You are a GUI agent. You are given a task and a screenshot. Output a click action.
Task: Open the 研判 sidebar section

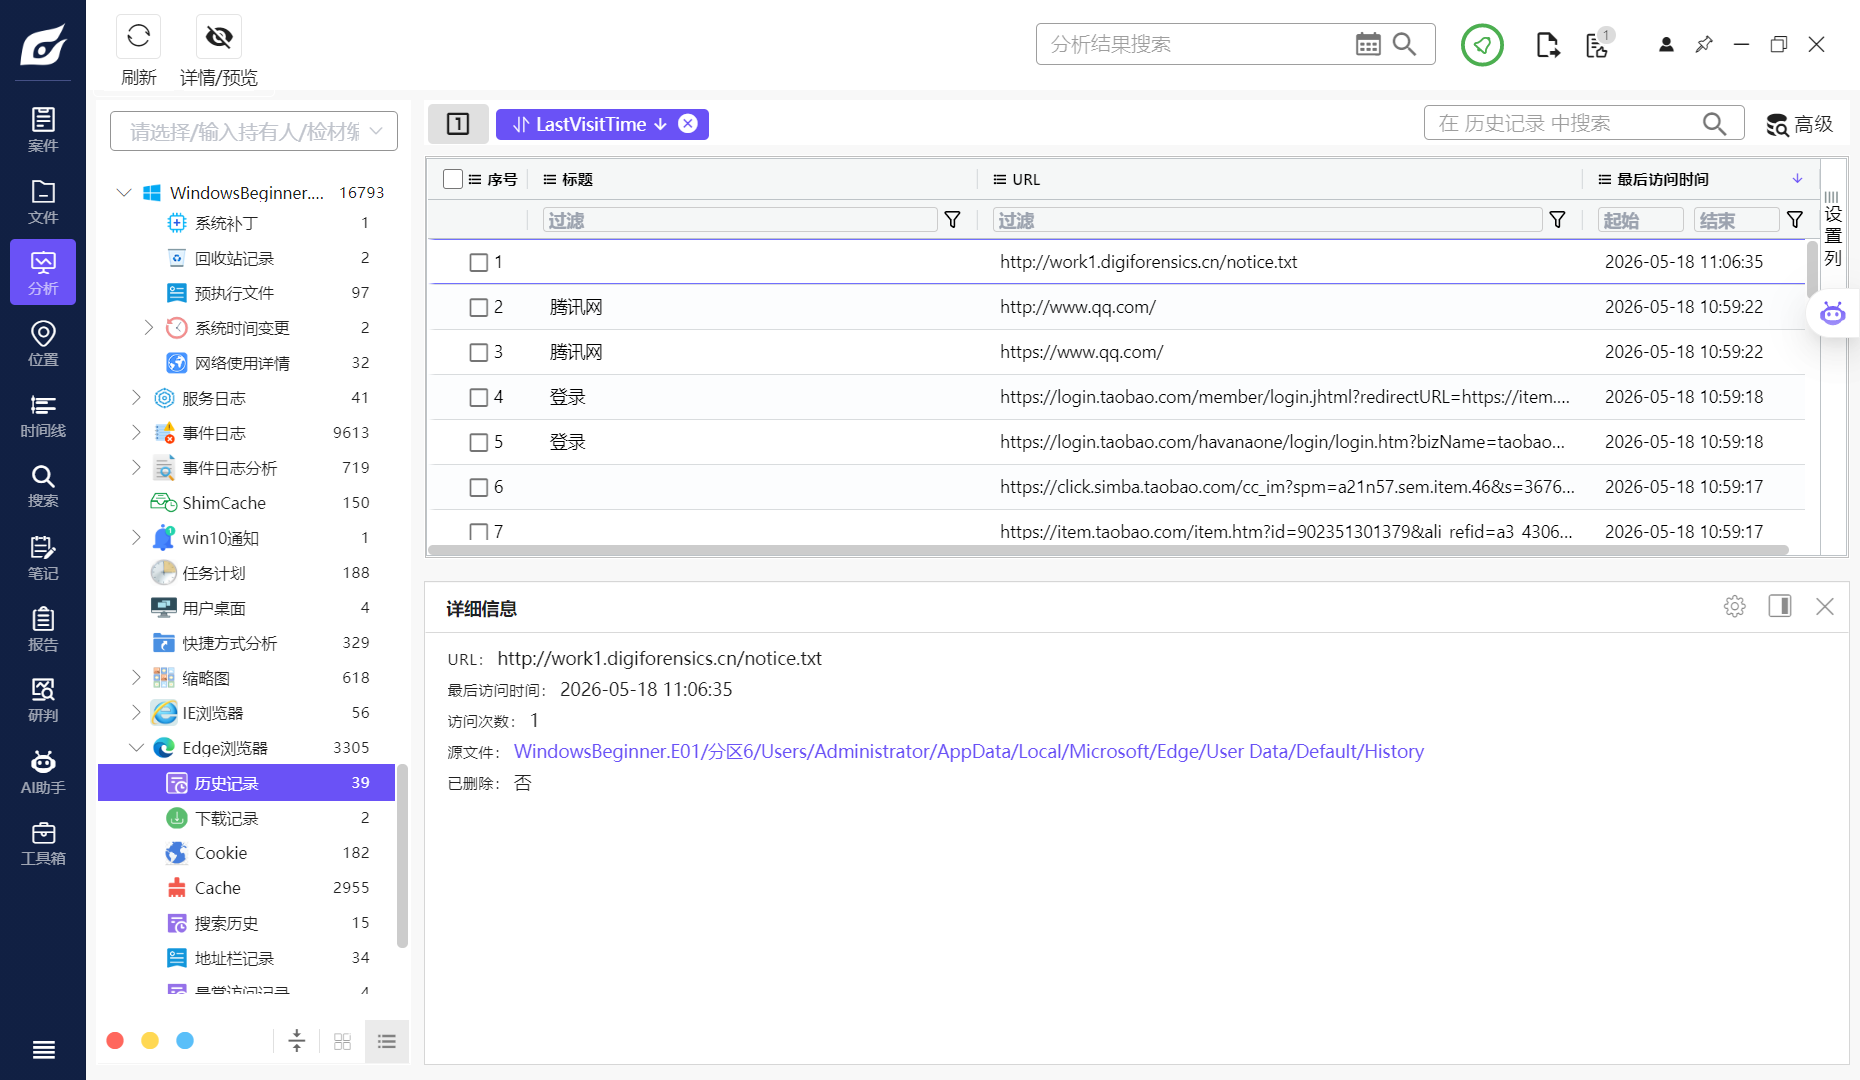tap(43, 700)
